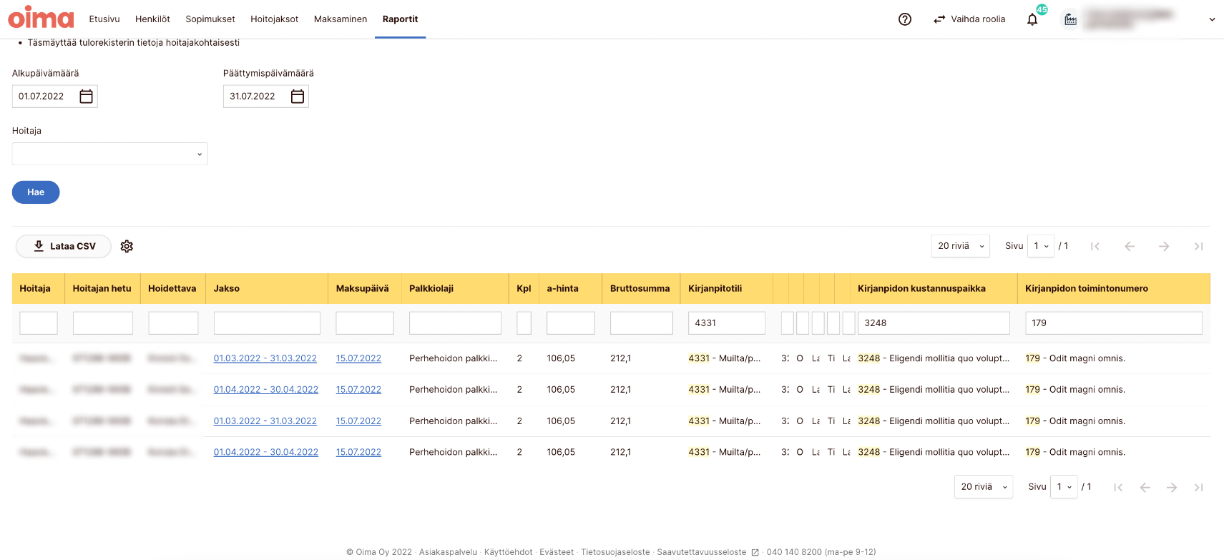The width and height of the screenshot is (1224, 560).
Task: Go to previous page in top pagination
Action: (x=1130, y=246)
